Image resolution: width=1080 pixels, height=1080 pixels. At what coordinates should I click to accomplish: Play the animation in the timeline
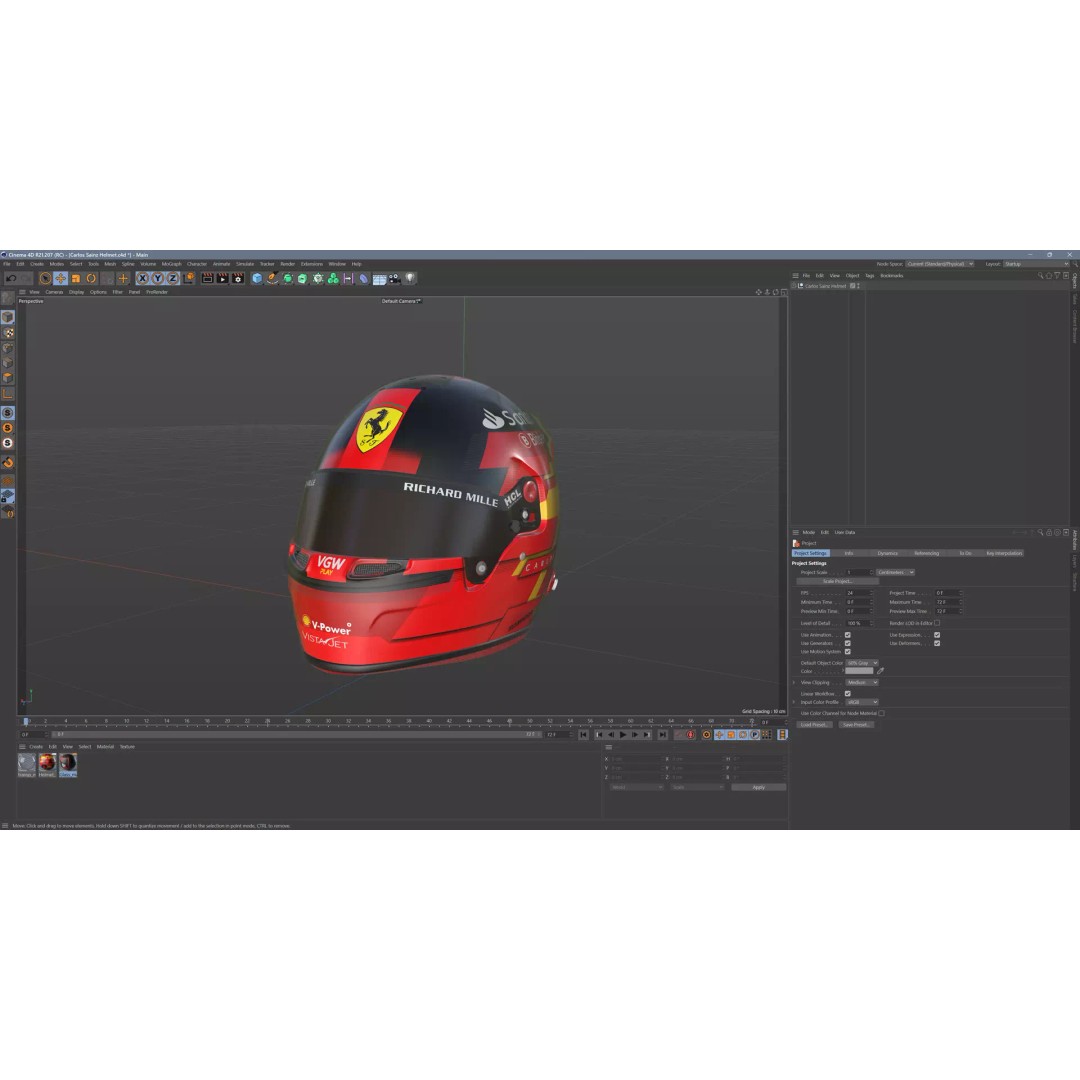[622, 734]
